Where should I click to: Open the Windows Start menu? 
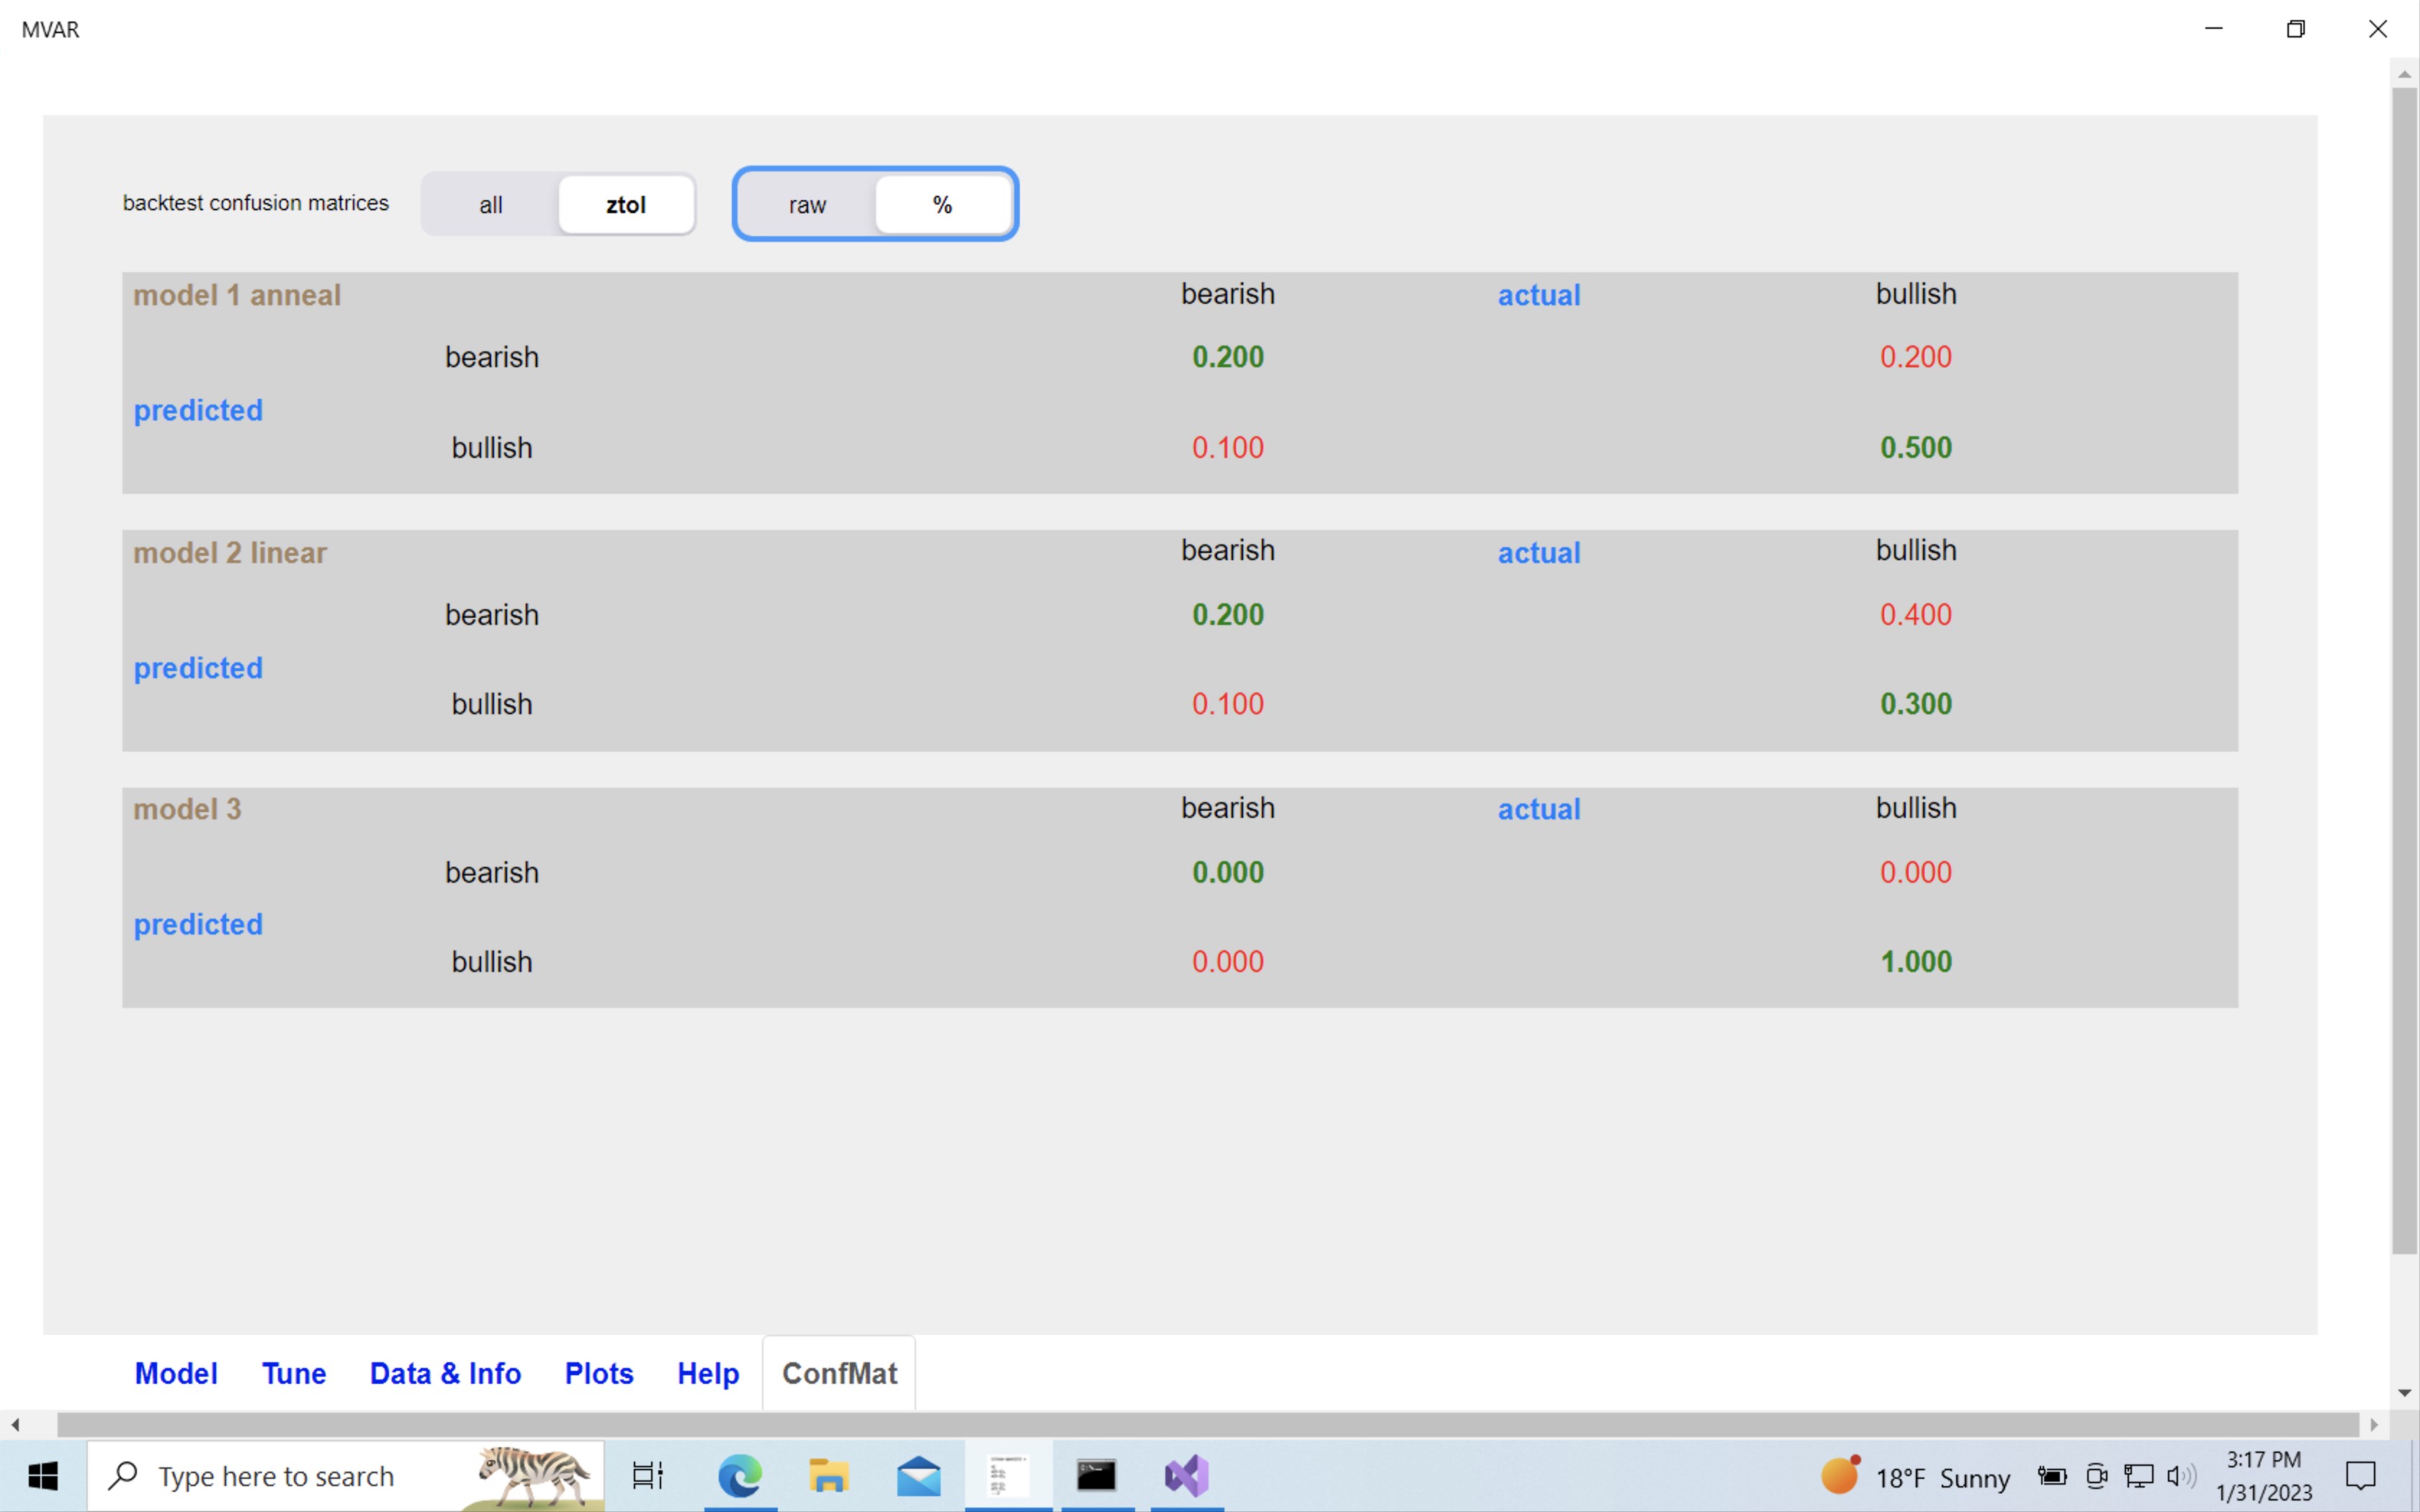pyautogui.click(x=43, y=1476)
